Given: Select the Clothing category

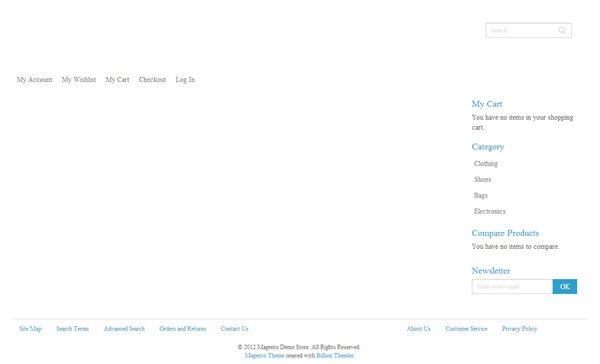Looking at the screenshot, I should coord(486,163).
